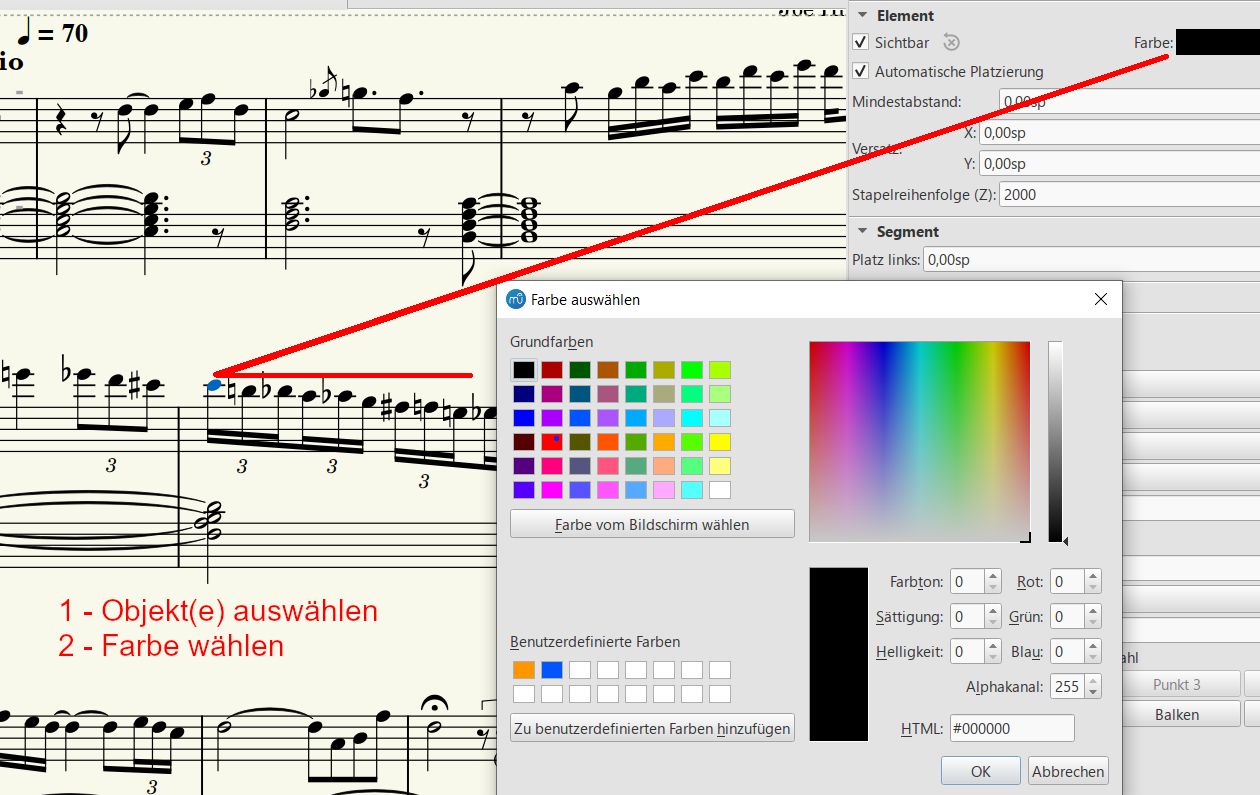Viewport: 1260px width, 795px height.
Task: Click the HTML color code field
Action: tap(1011, 728)
